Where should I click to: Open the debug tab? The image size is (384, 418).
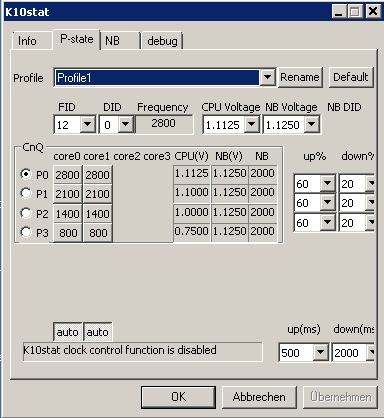162,41
